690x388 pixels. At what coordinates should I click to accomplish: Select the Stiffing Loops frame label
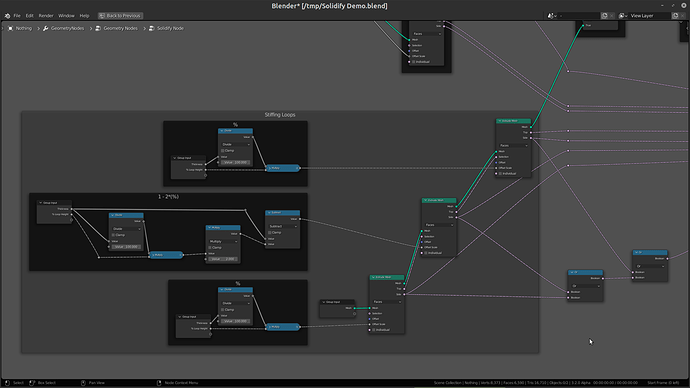[280, 115]
